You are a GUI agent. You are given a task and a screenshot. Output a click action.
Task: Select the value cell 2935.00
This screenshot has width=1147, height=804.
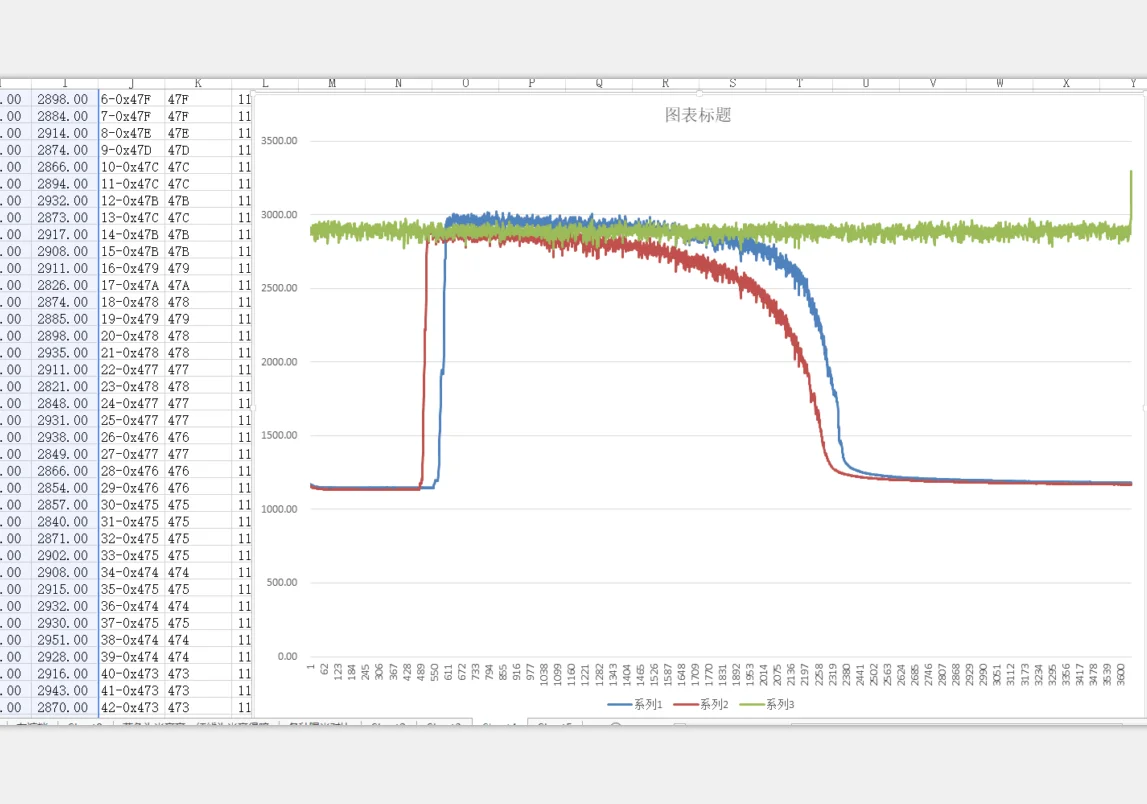coord(64,352)
